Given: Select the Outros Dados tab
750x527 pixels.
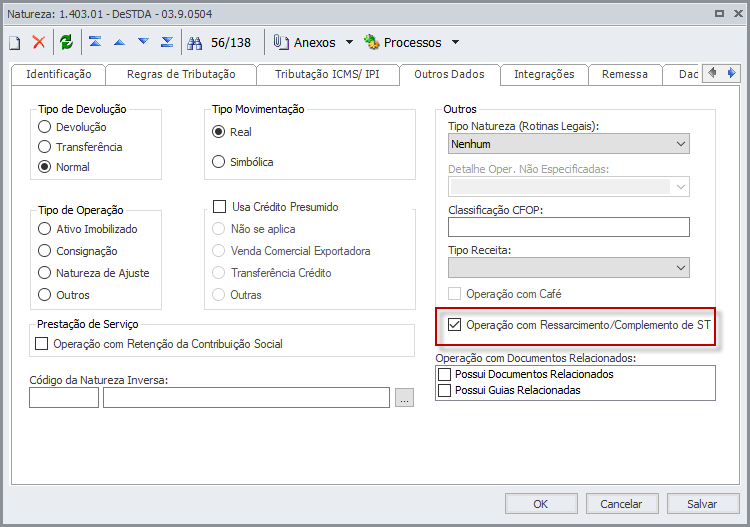Looking at the screenshot, I should tap(450, 75).
